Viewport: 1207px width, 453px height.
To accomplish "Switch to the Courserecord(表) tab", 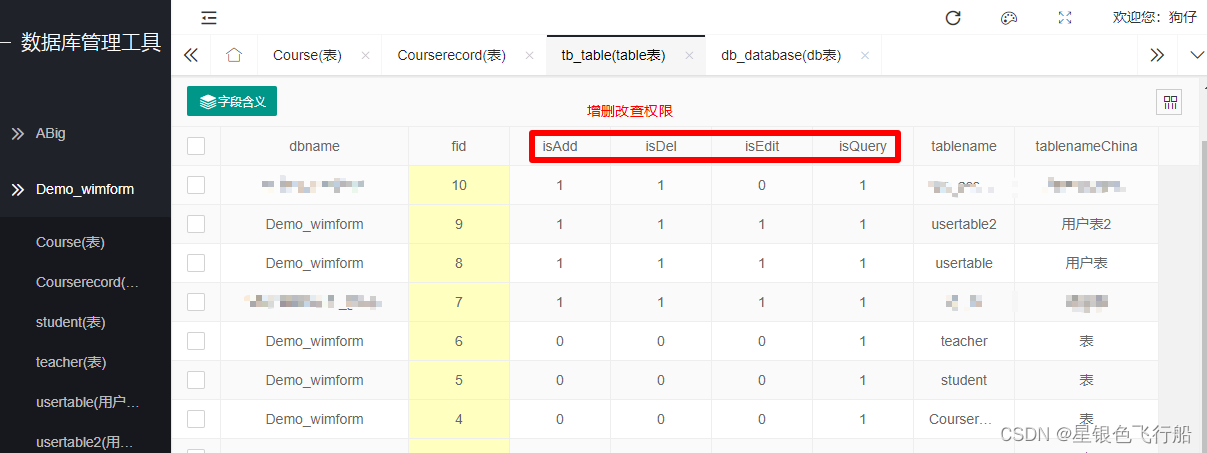I will pos(451,56).
